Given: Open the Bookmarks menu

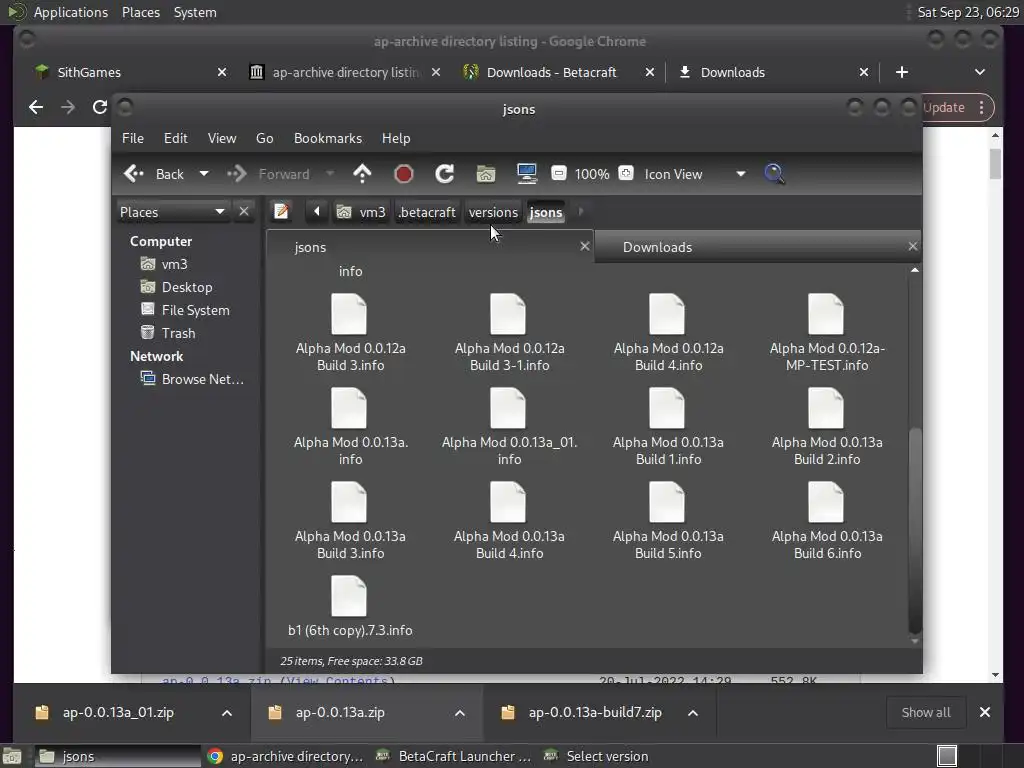Looking at the screenshot, I should [328, 138].
